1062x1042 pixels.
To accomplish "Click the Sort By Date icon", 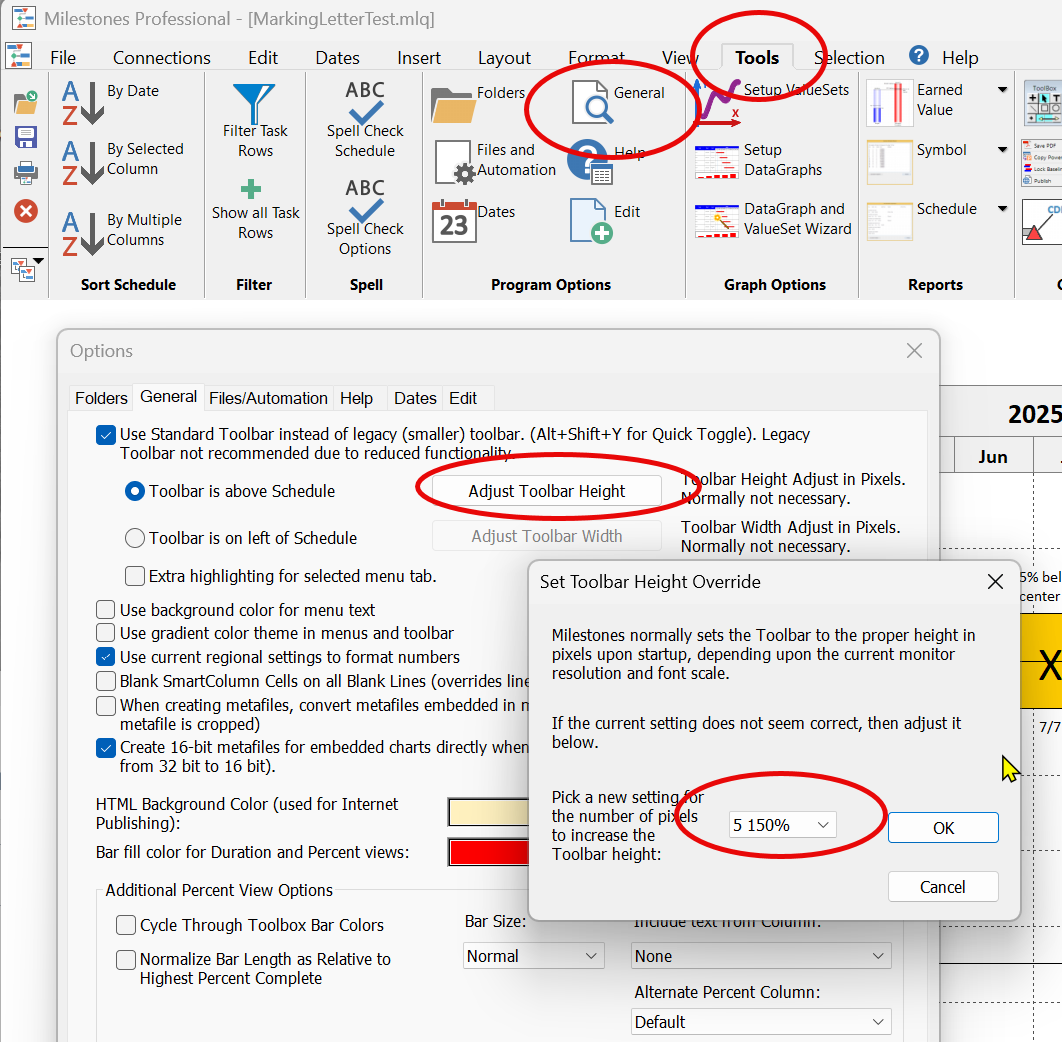I will 83,102.
